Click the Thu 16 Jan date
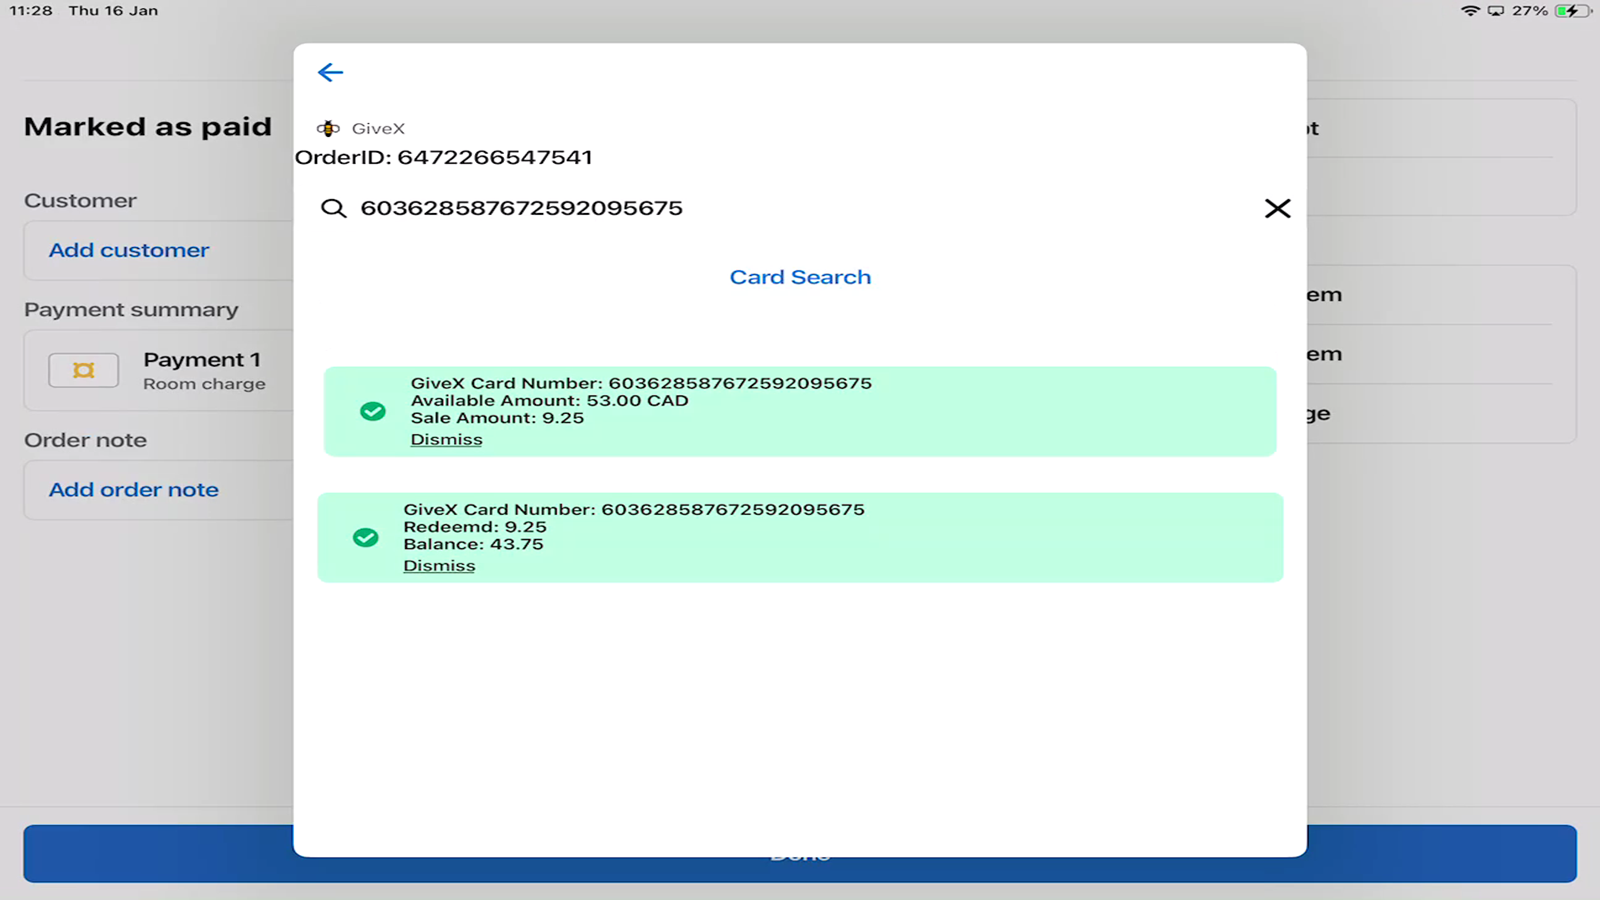The image size is (1600, 900). (x=113, y=11)
